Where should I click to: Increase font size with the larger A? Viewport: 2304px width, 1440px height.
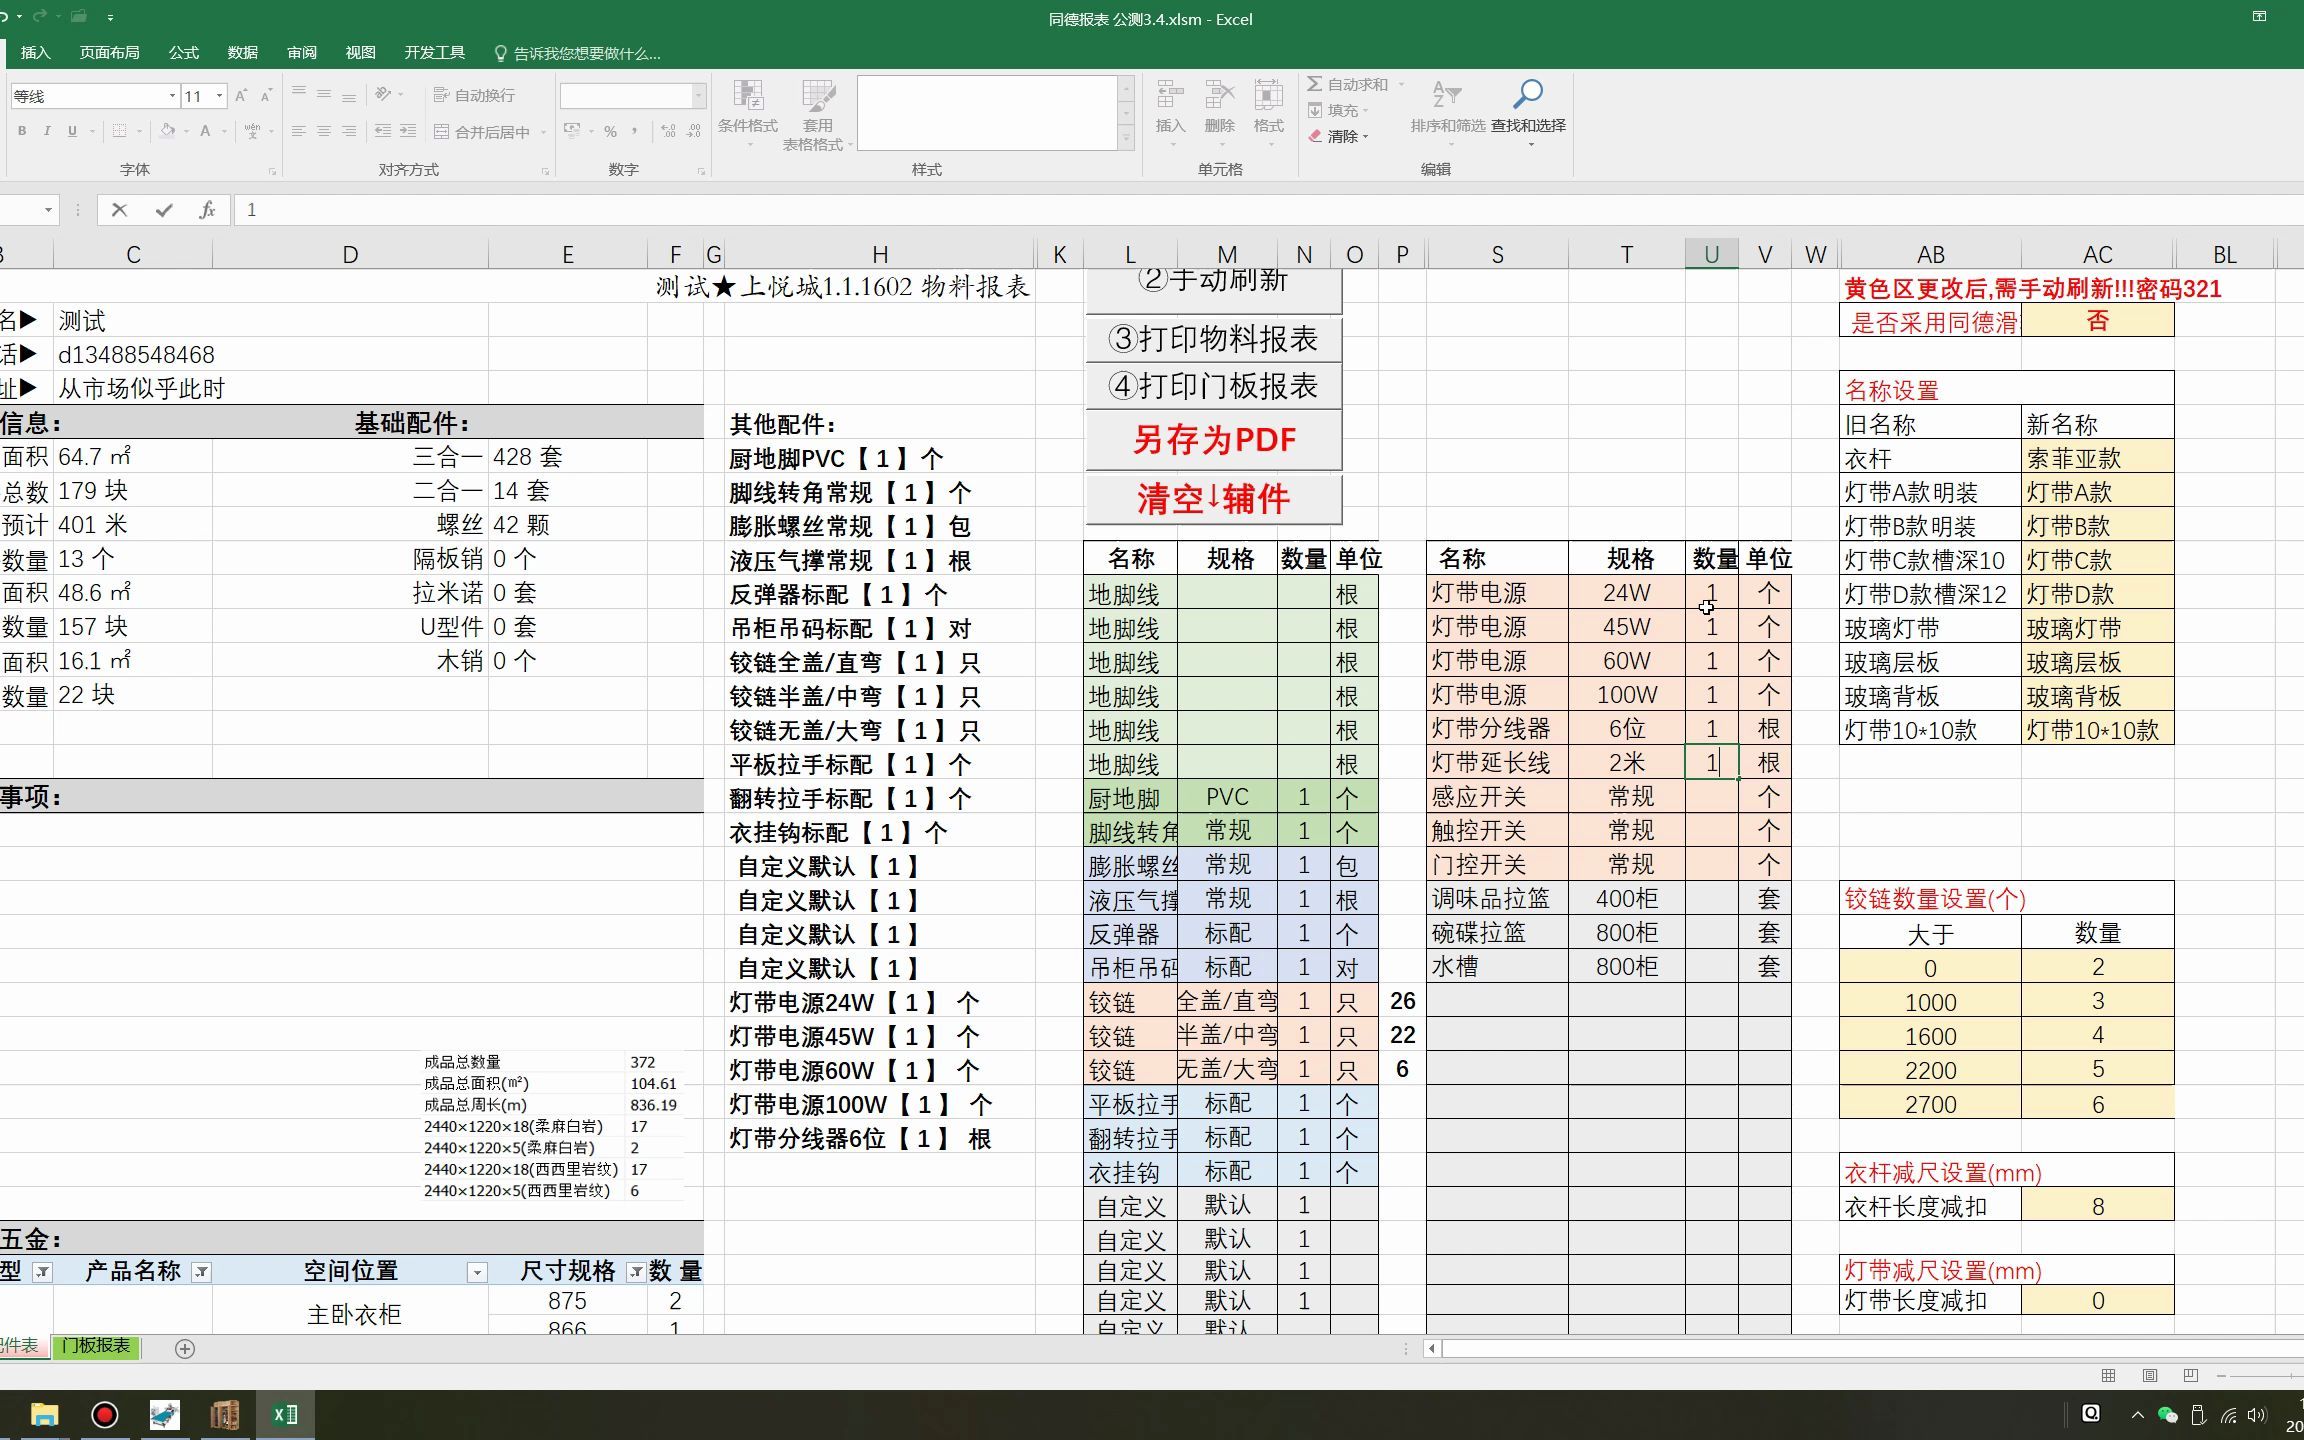coord(241,96)
